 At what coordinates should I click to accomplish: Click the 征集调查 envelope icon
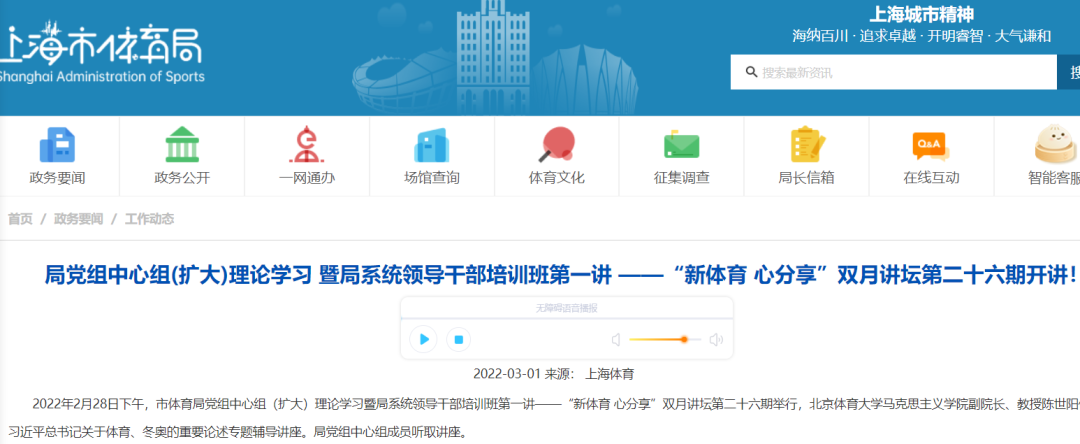point(681,146)
